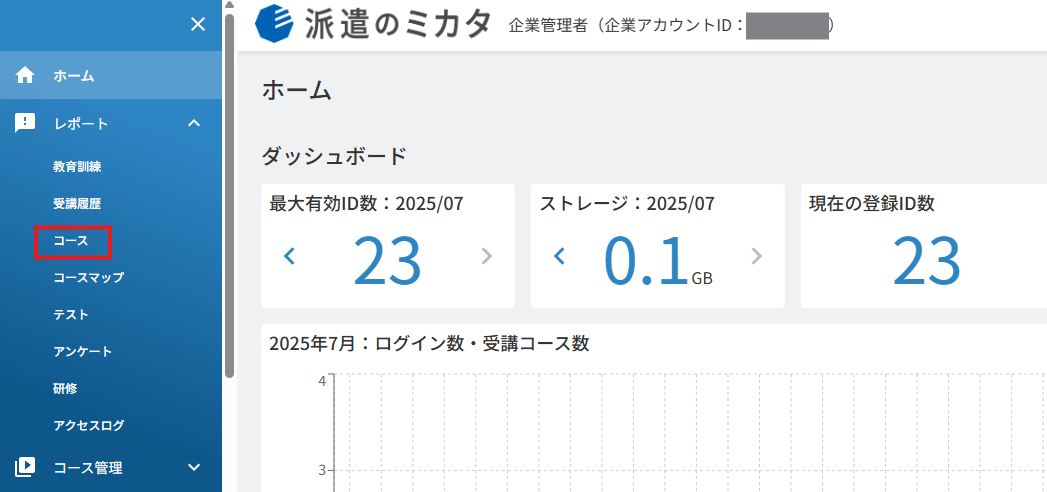Open the アンケート report
Viewport: 1047px width, 492px height.
(83, 351)
